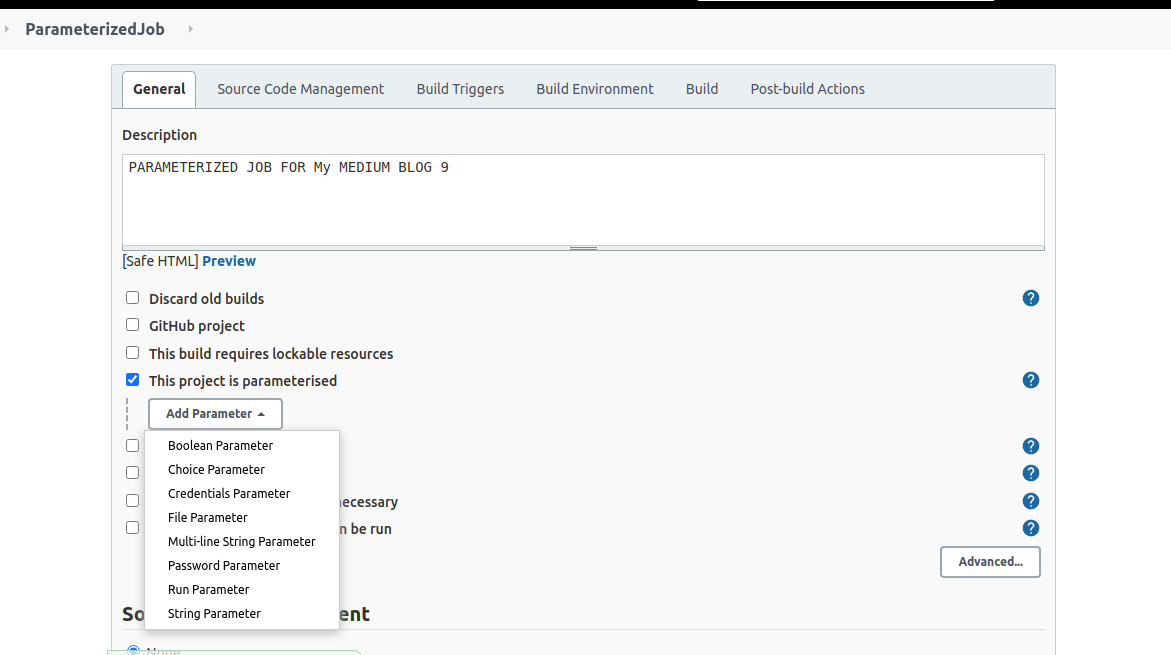Image resolution: width=1171 pixels, height=655 pixels.
Task: Click the "Advanced..." button
Action: click(x=990, y=561)
